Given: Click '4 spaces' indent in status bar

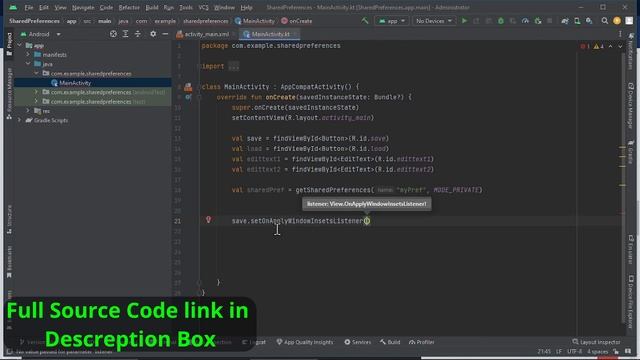Looking at the screenshot, I should click(598, 351).
